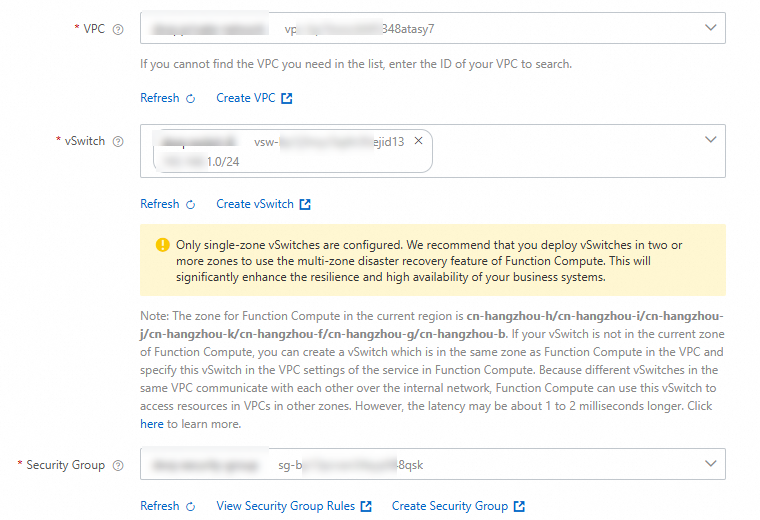Click the vSwitch help question-mark icon

tap(118, 141)
